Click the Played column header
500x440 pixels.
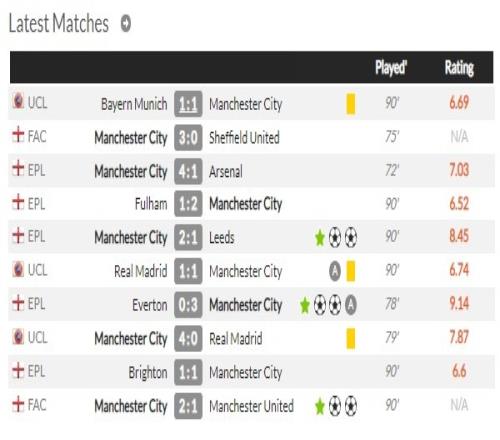coord(391,68)
